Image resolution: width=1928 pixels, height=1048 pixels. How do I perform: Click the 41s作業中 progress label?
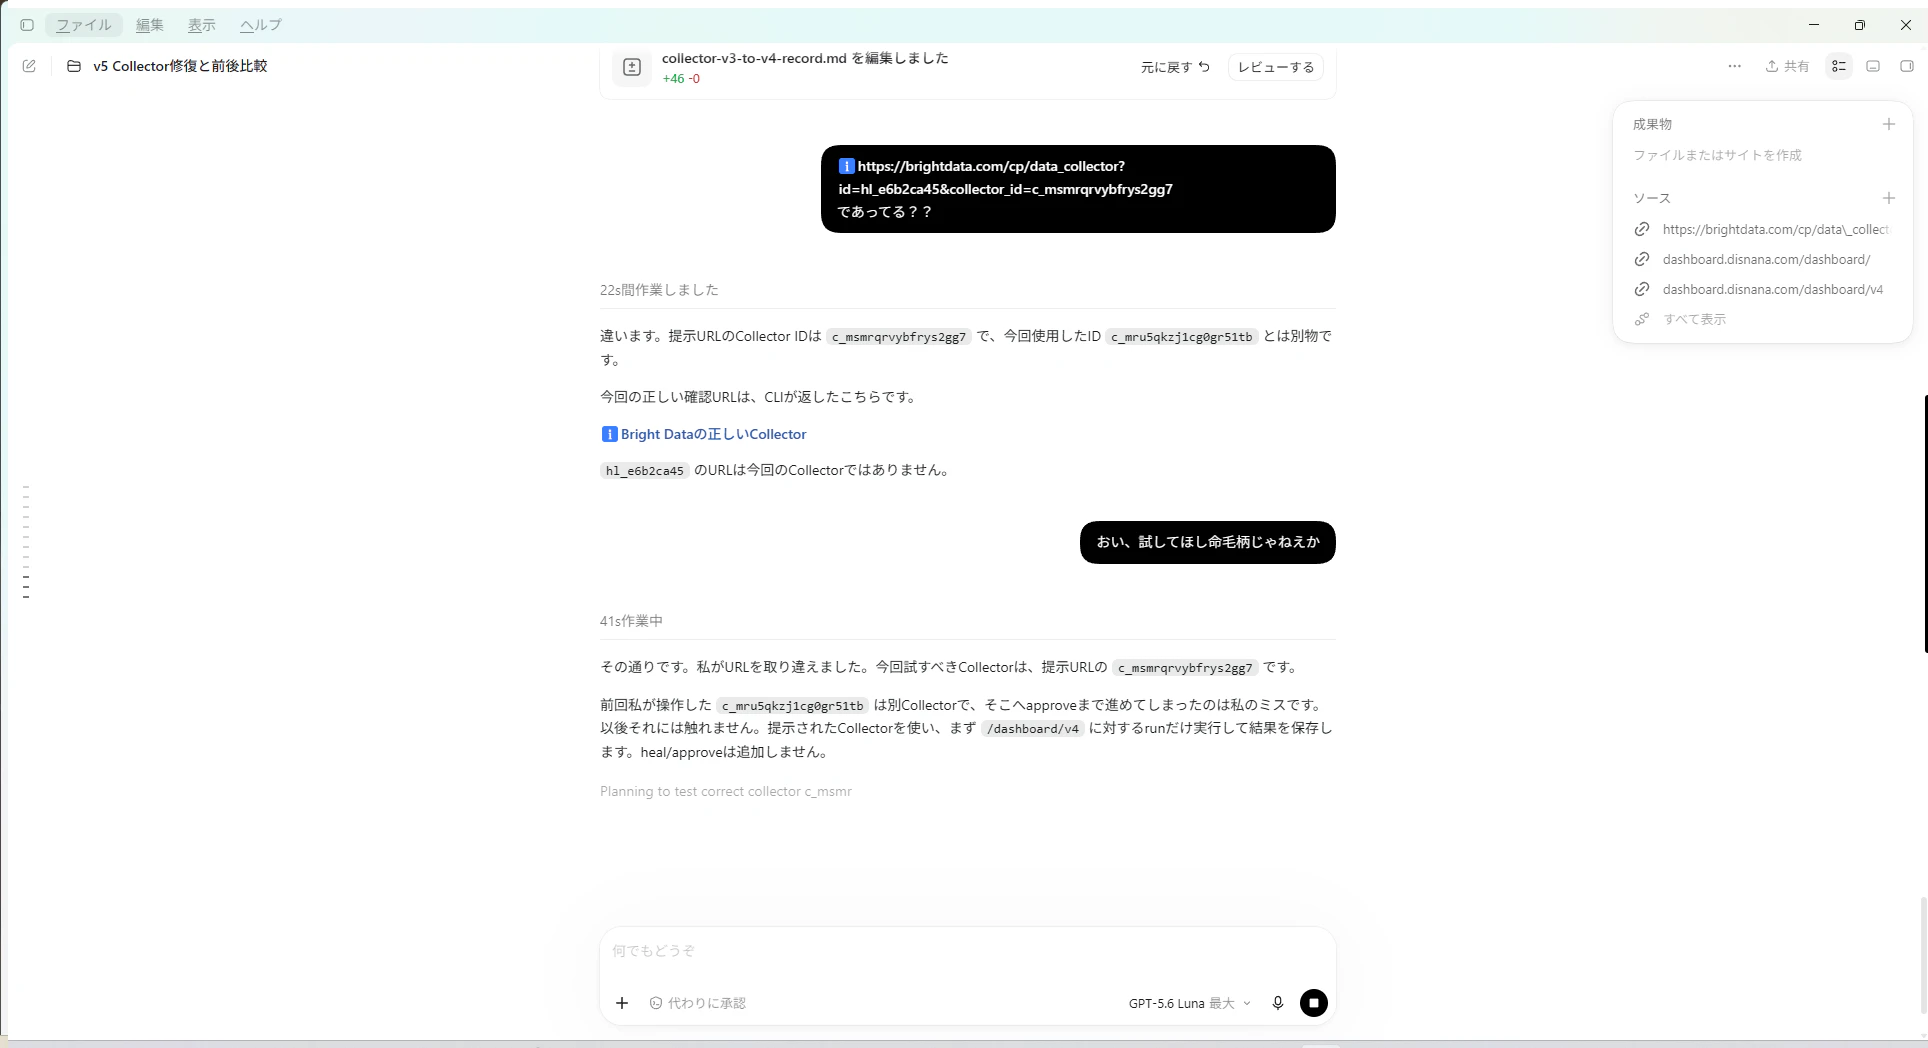[x=631, y=621]
